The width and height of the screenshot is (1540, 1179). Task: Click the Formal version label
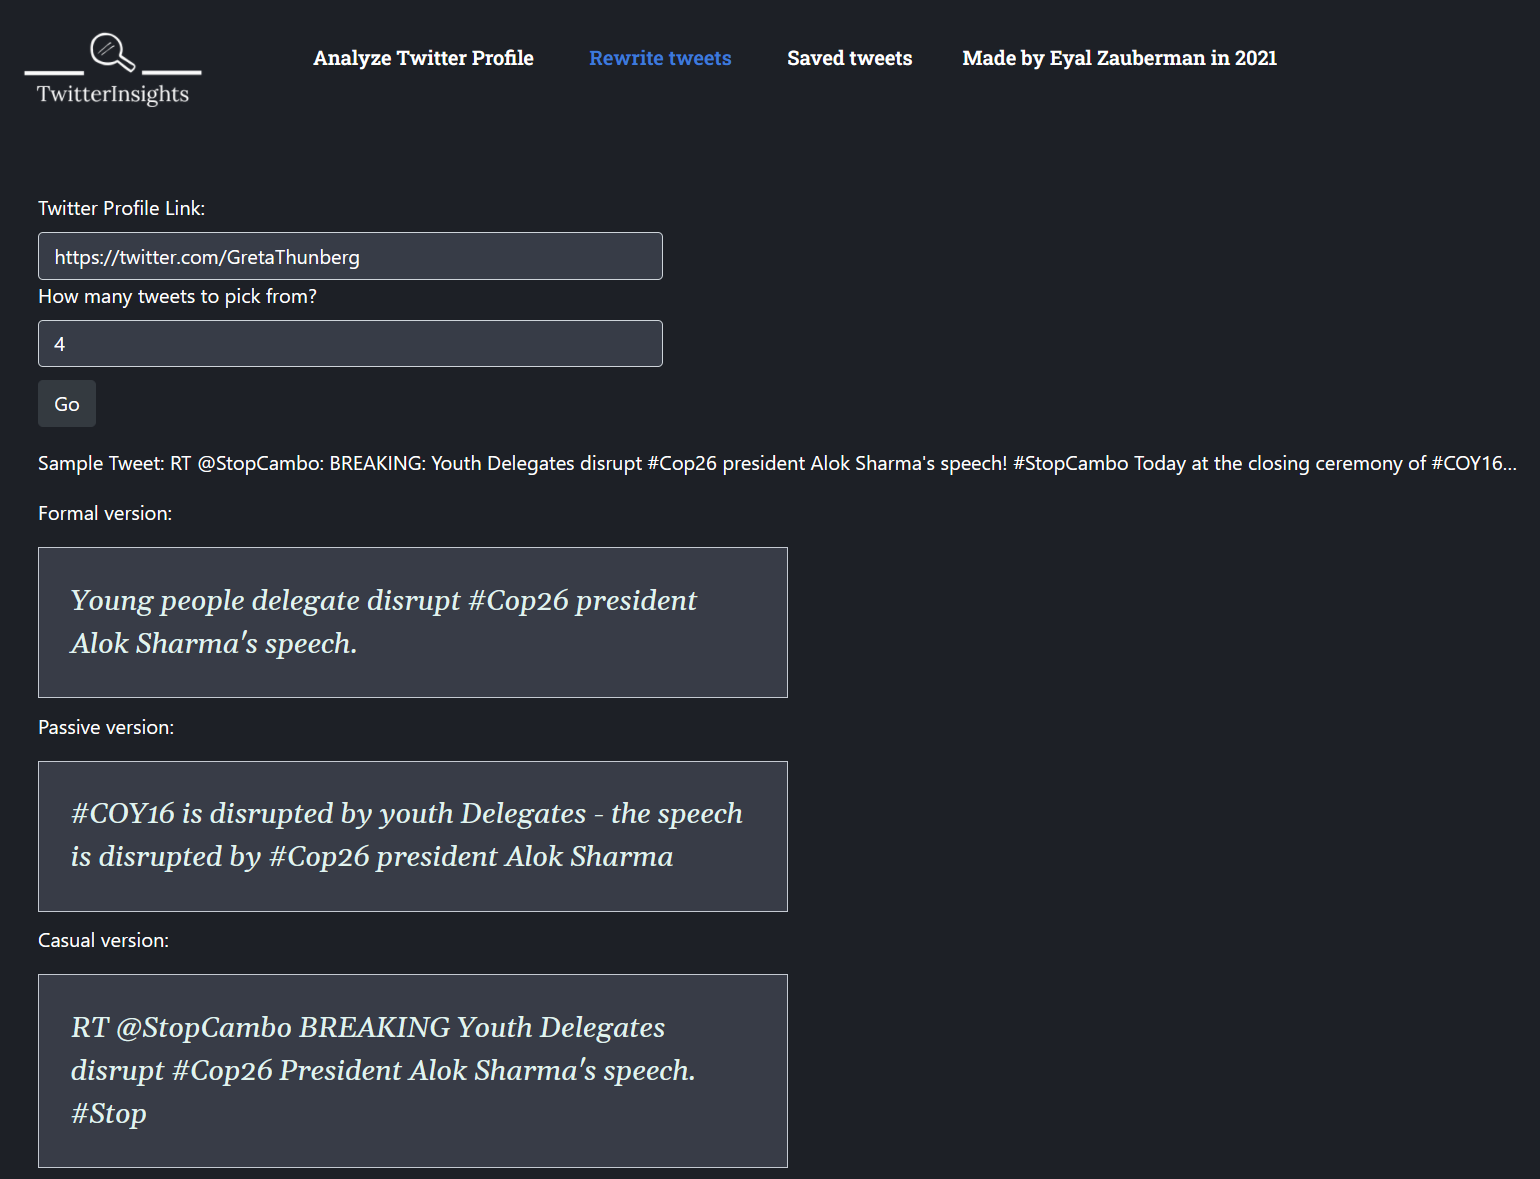point(104,513)
